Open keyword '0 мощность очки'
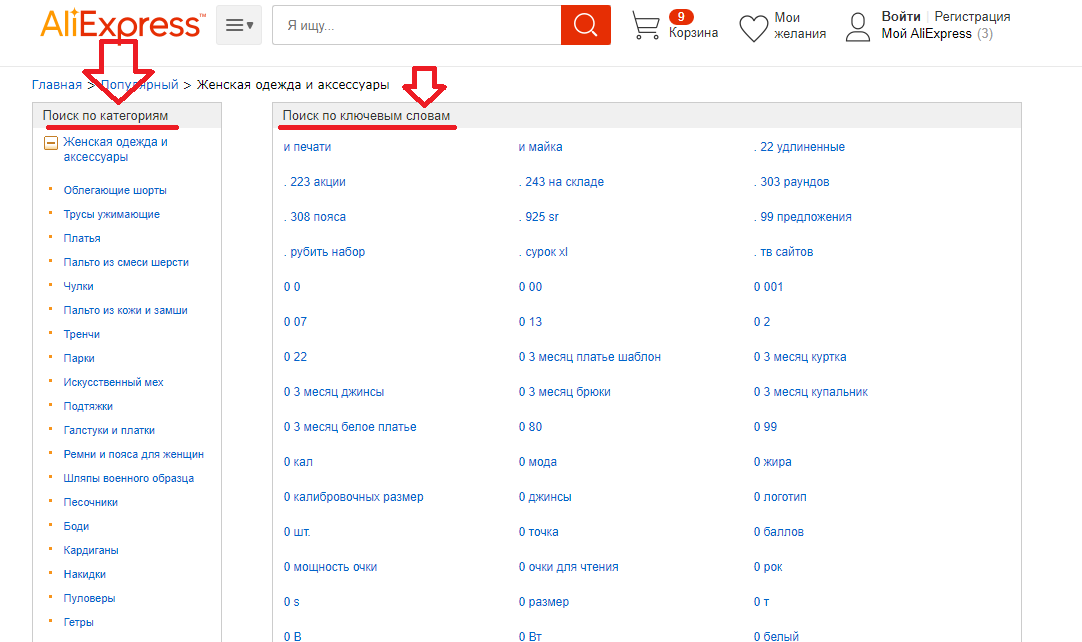 pos(331,567)
